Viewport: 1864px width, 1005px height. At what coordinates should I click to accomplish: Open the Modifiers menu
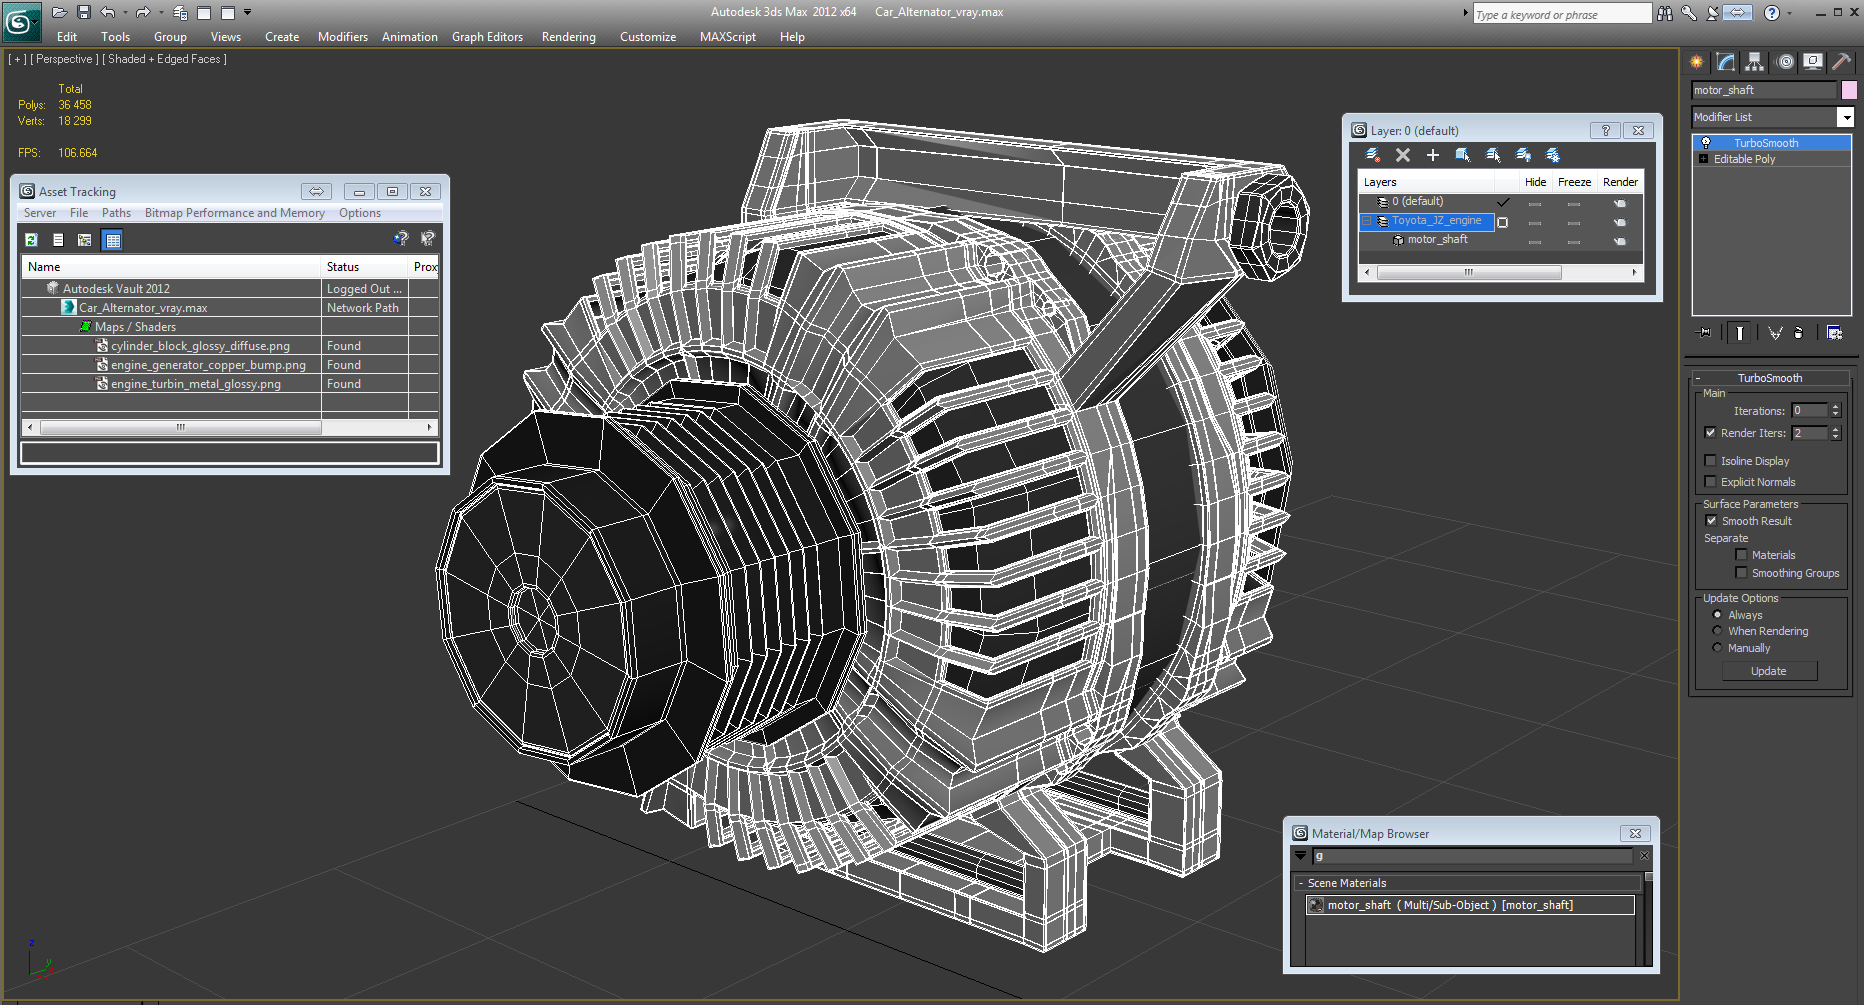tap(343, 37)
